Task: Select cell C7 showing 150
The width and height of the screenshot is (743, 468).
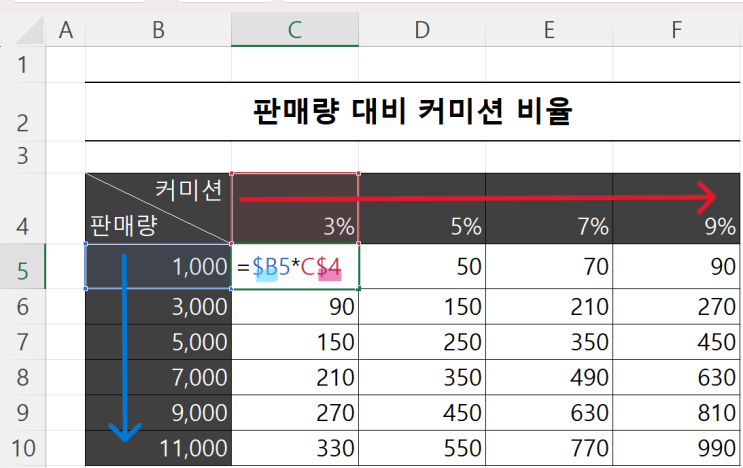Action: 295,342
